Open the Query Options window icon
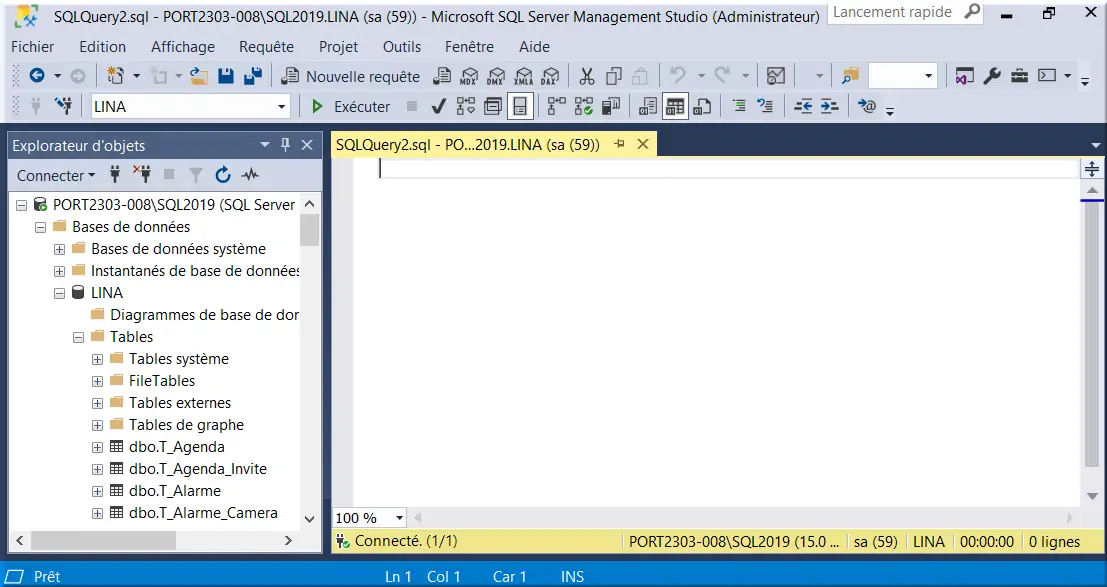1107x587 pixels. tap(493, 106)
